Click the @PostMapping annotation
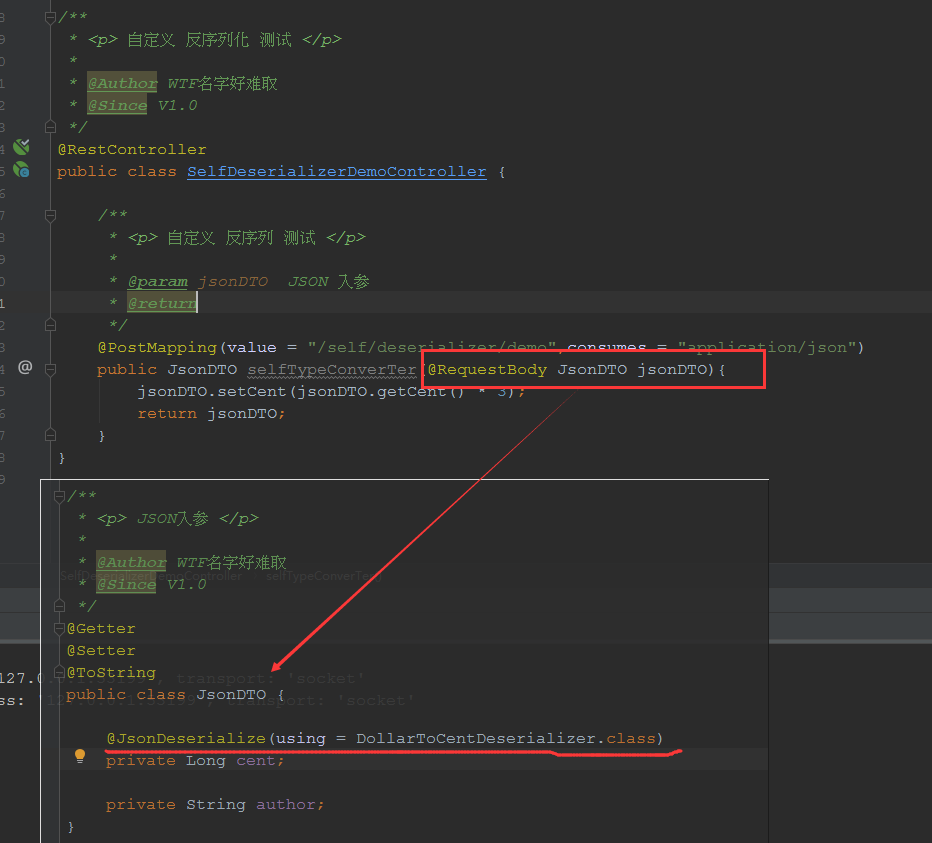Image resolution: width=932 pixels, height=843 pixels. coord(158,348)
